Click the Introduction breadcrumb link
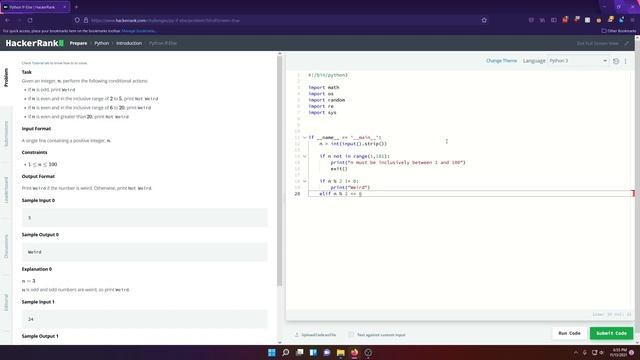This screenshot has height=360, width=640. pos(129,43)
